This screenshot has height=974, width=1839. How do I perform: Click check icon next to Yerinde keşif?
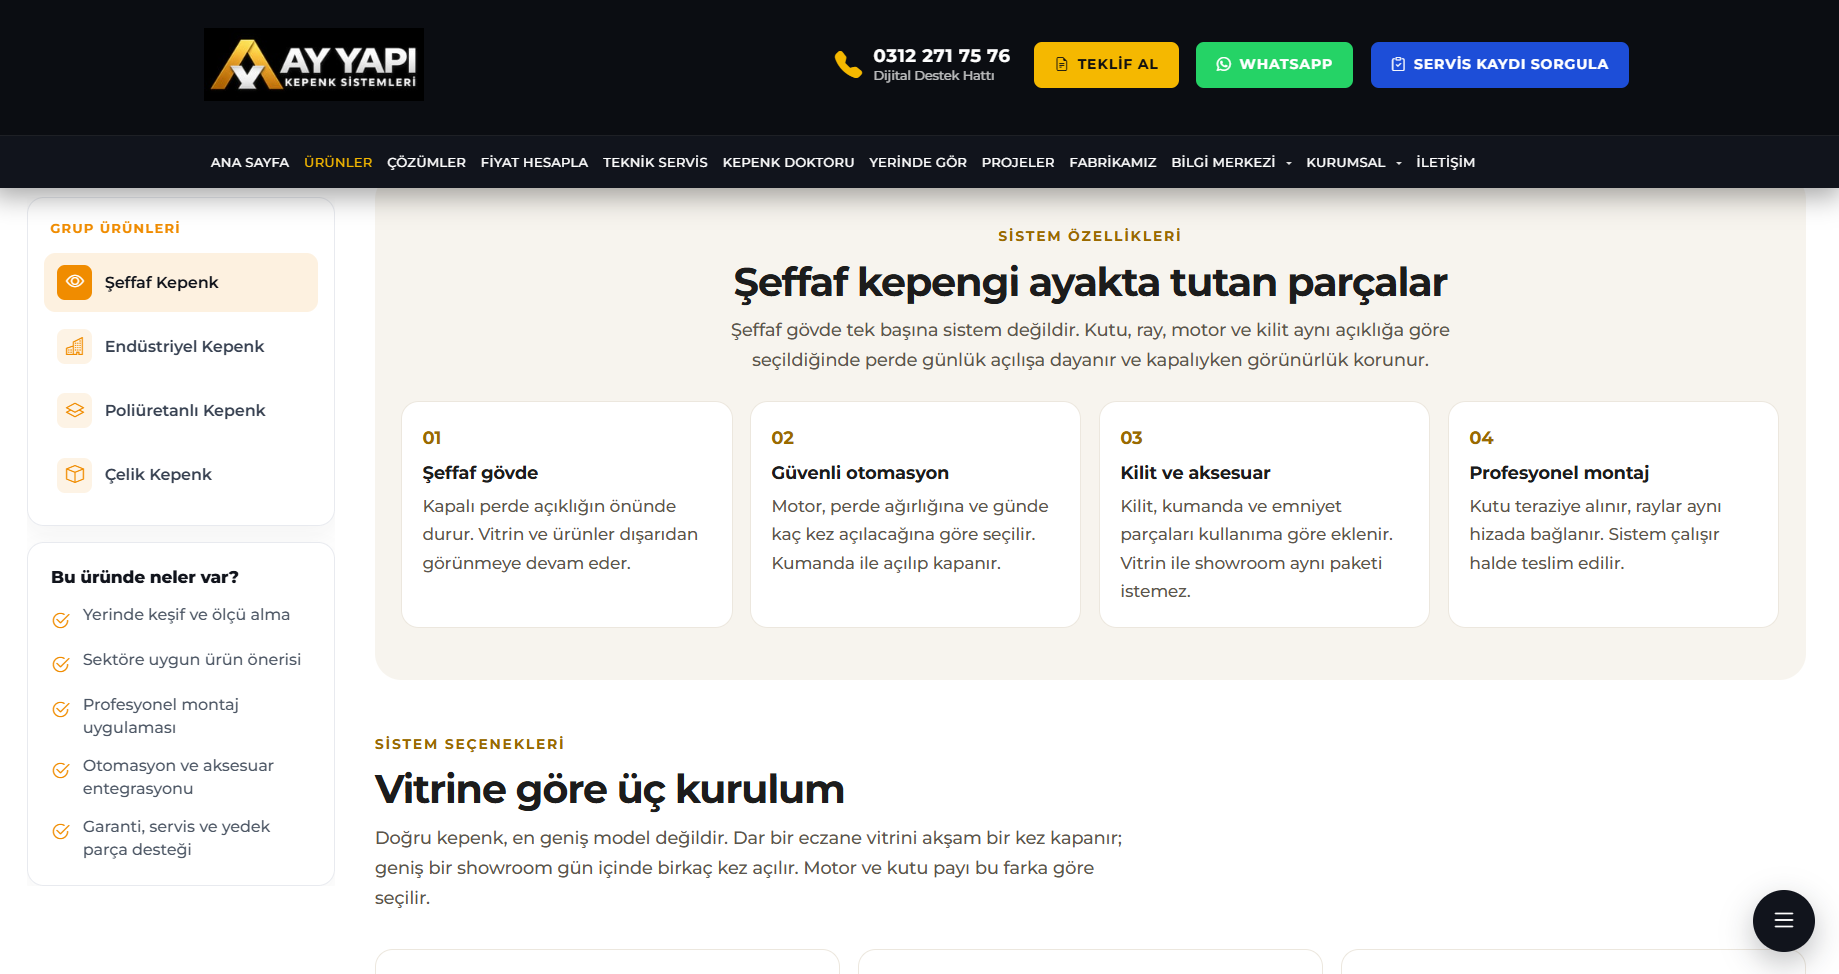pyautogui.click(x=61, y=620)
